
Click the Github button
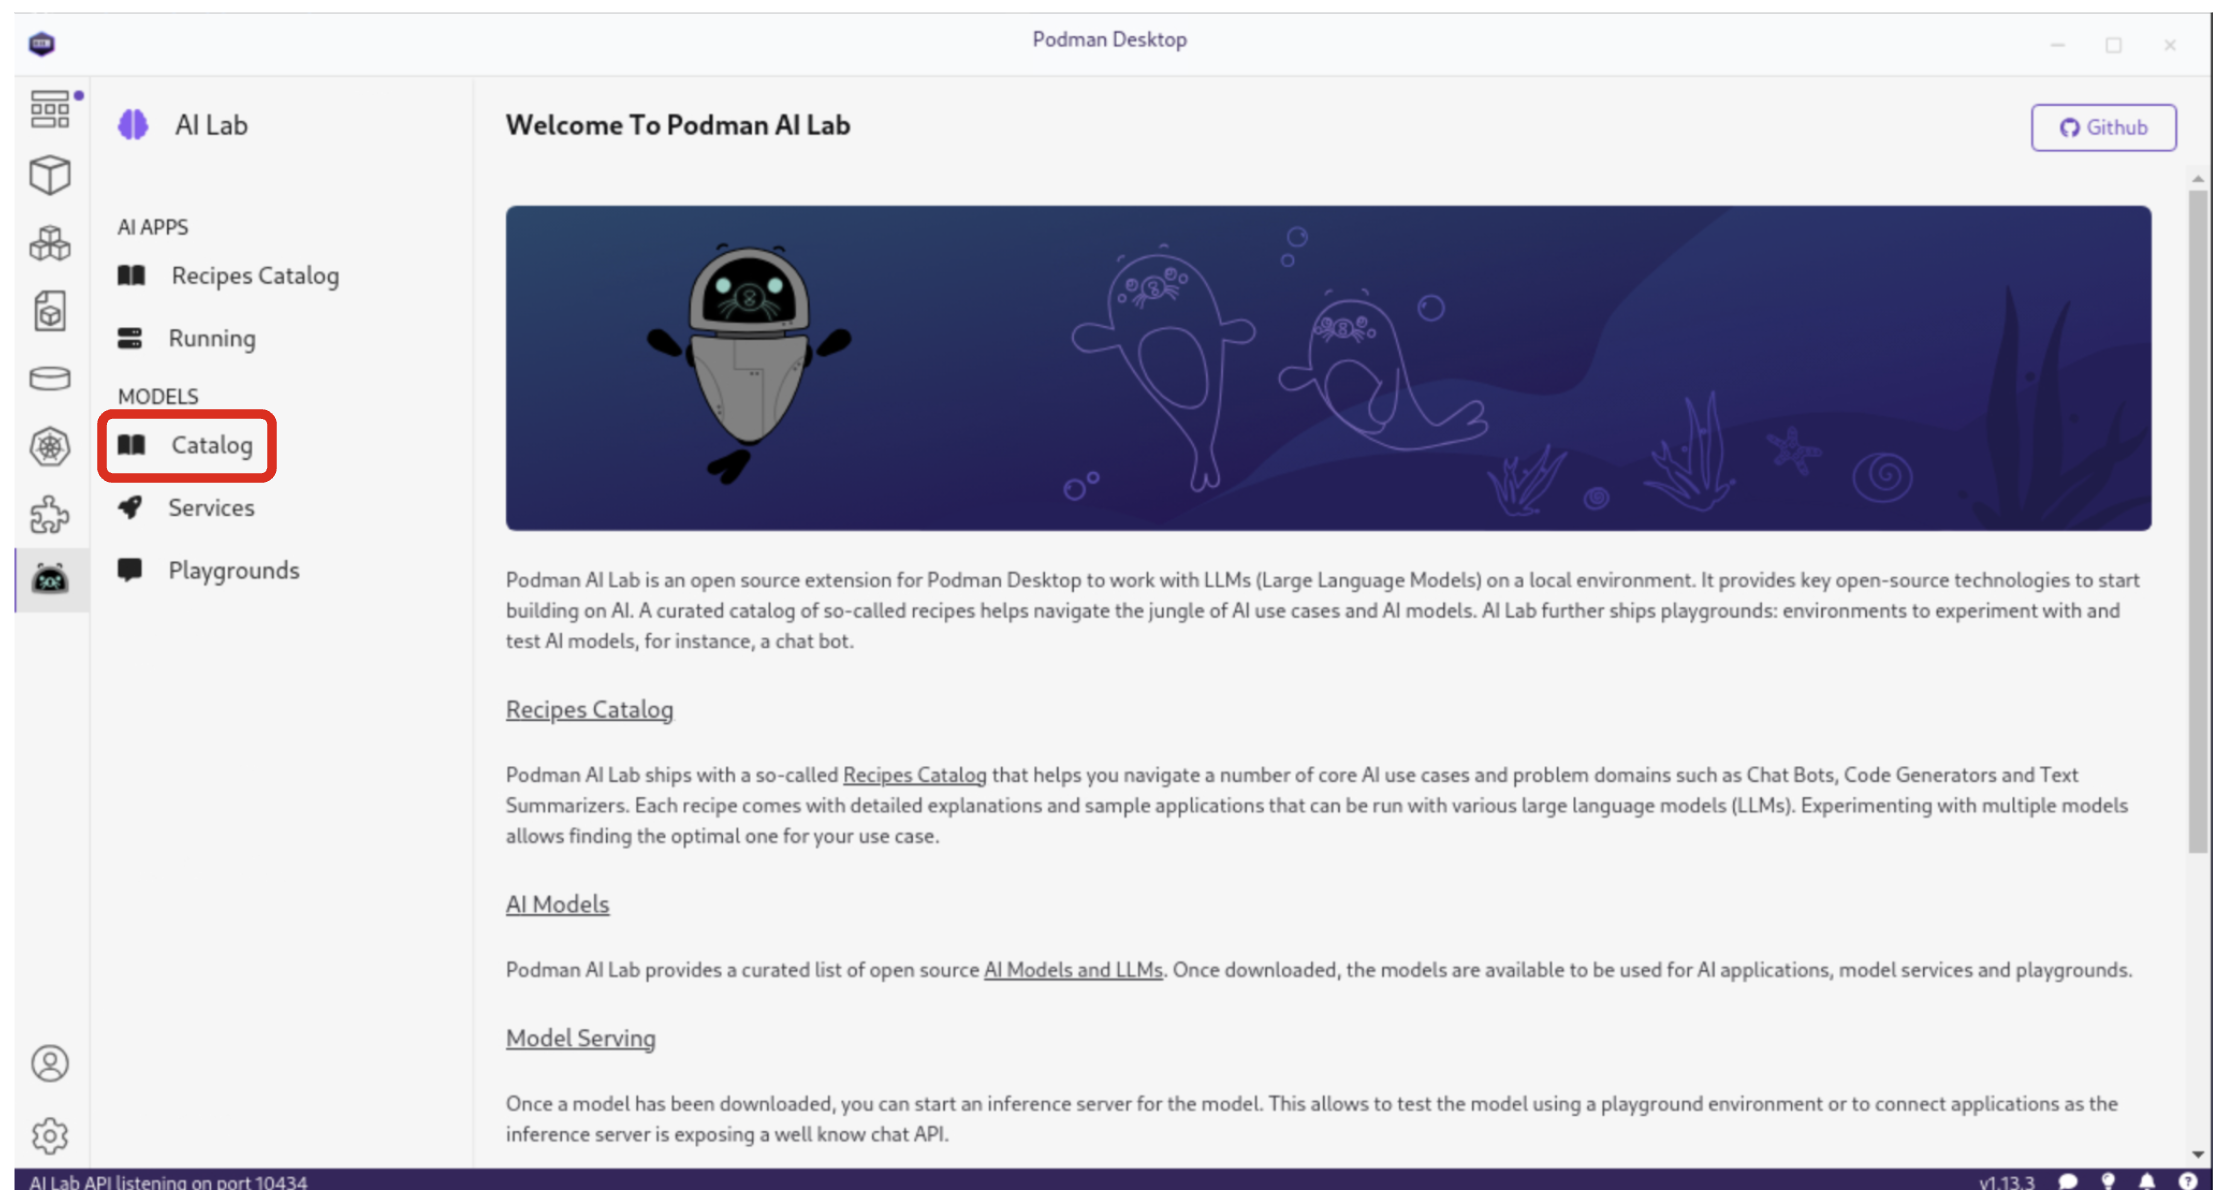(2103, 127)
